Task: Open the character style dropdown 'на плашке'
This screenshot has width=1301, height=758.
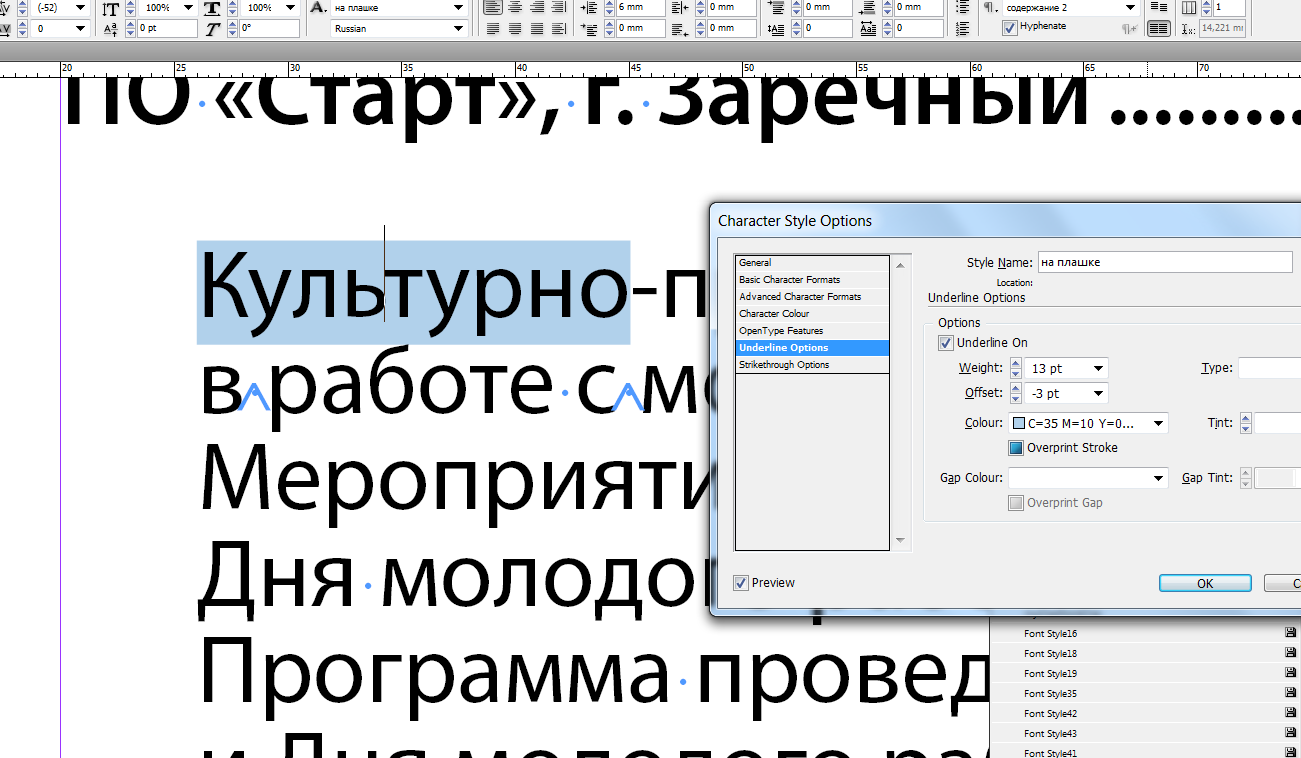Action: (x=400, y=7)
